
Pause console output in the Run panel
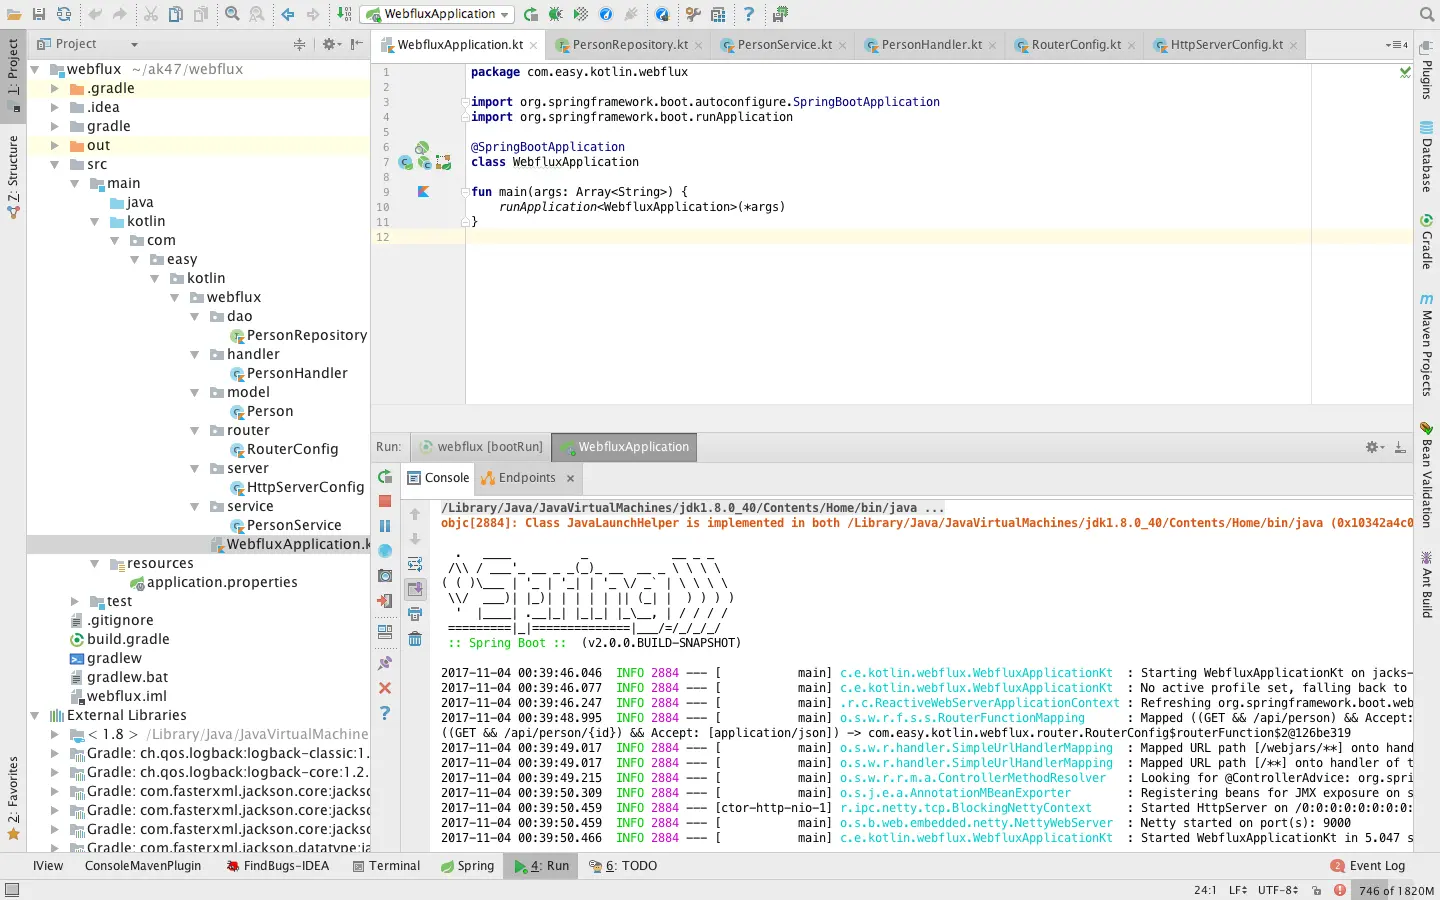pos(385,526)
